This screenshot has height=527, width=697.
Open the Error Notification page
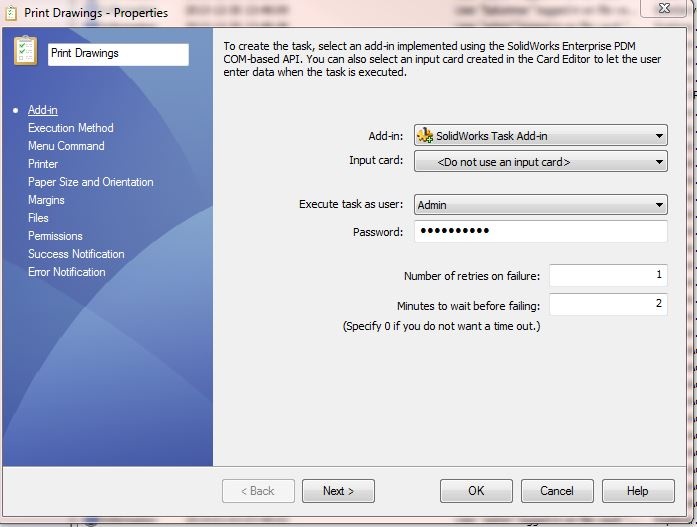[x=67, y=272]
